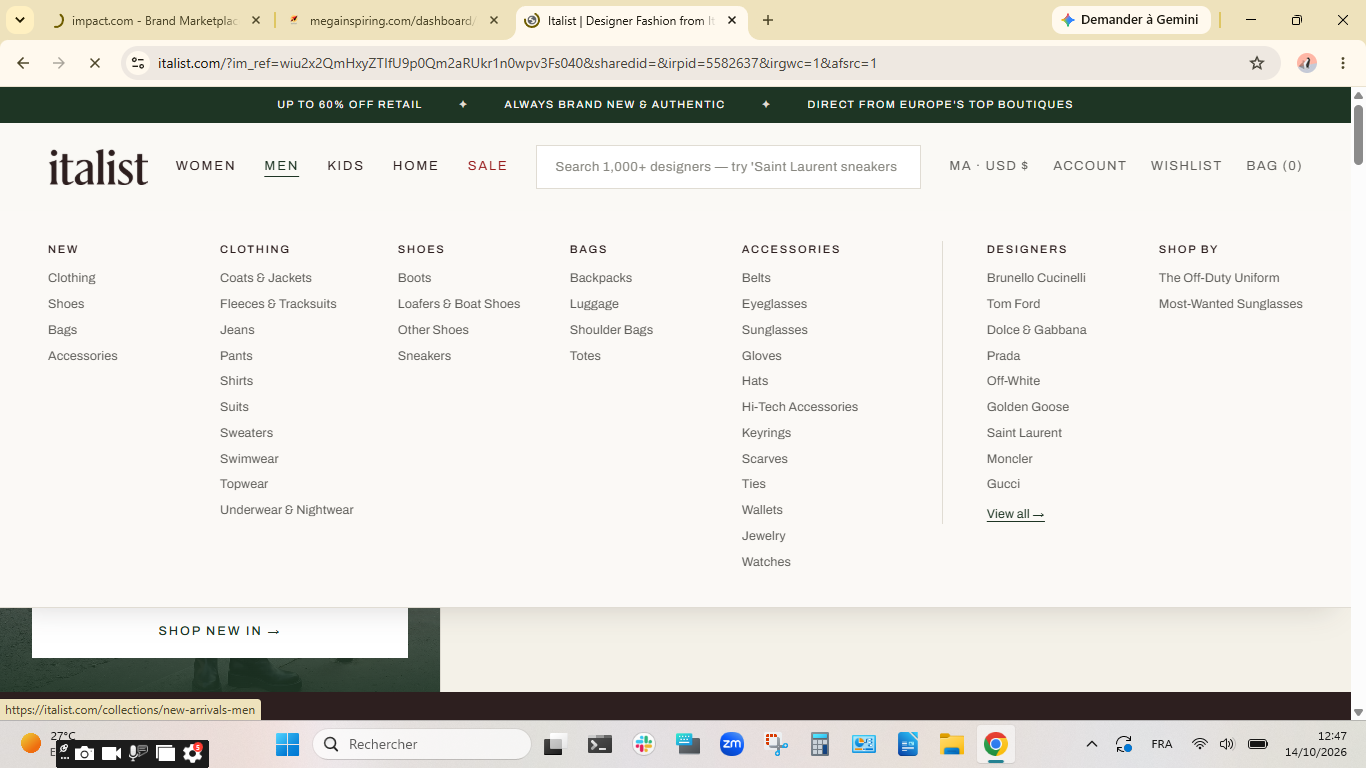Bookmark this page with the star icon
This screenshot has width=1366, height=768.
(x=1257, y=63)
